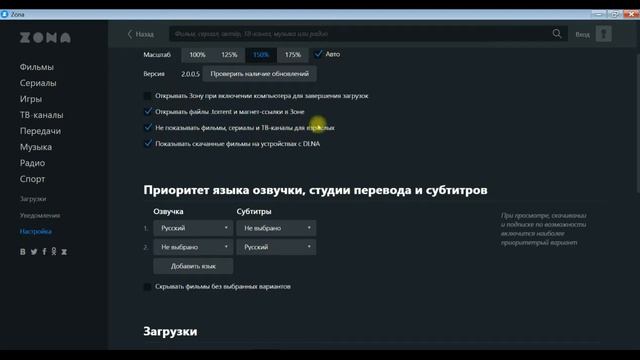Click the Озвучка column header
Viewport: 640px width, 360px height.
pyautogui.click(x=168, y=211)
